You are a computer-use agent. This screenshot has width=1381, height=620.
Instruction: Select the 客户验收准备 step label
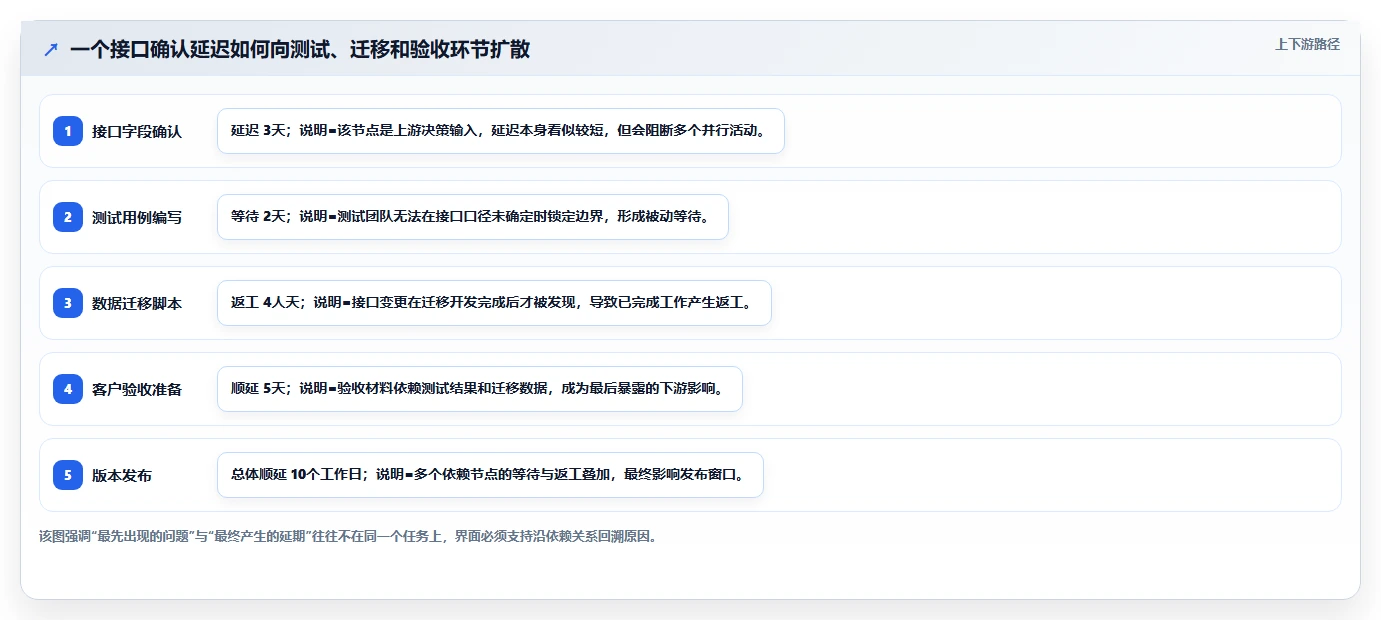coord(137,389)
